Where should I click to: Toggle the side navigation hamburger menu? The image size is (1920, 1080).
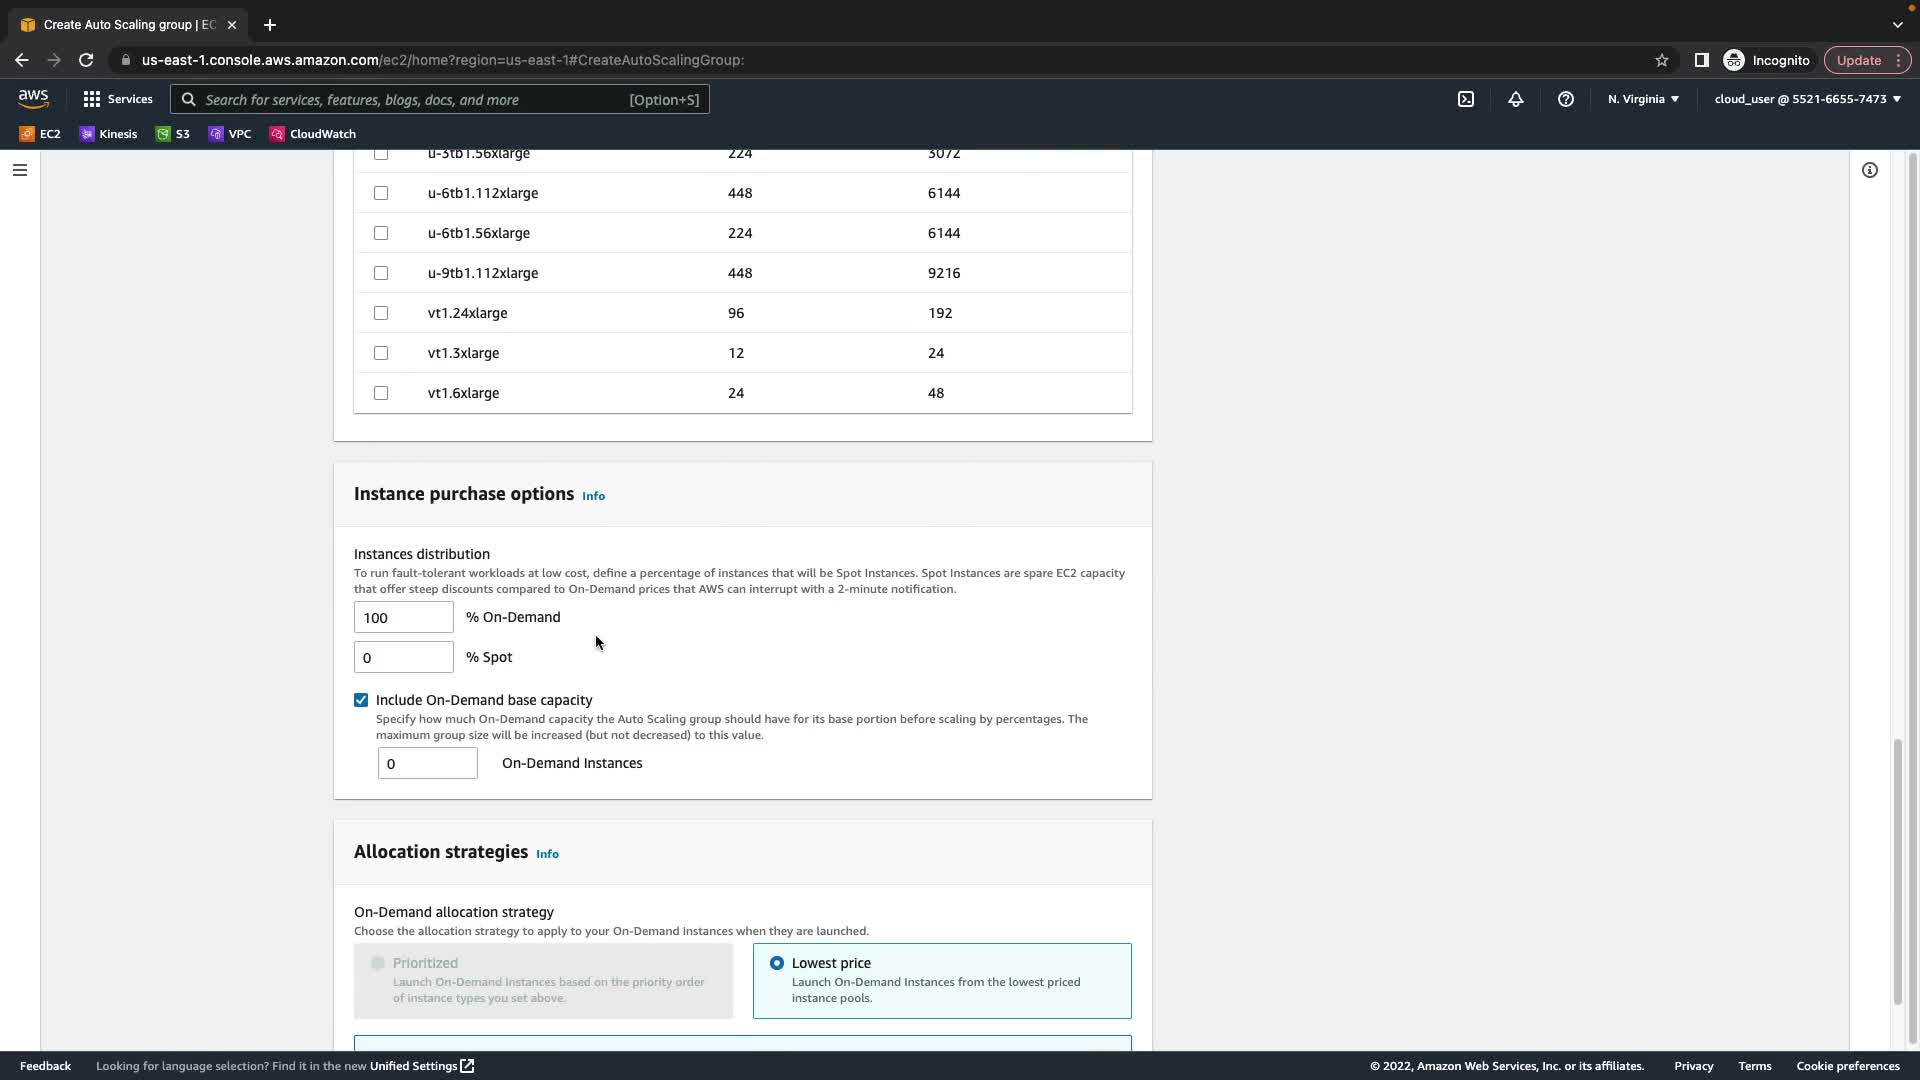20,170
